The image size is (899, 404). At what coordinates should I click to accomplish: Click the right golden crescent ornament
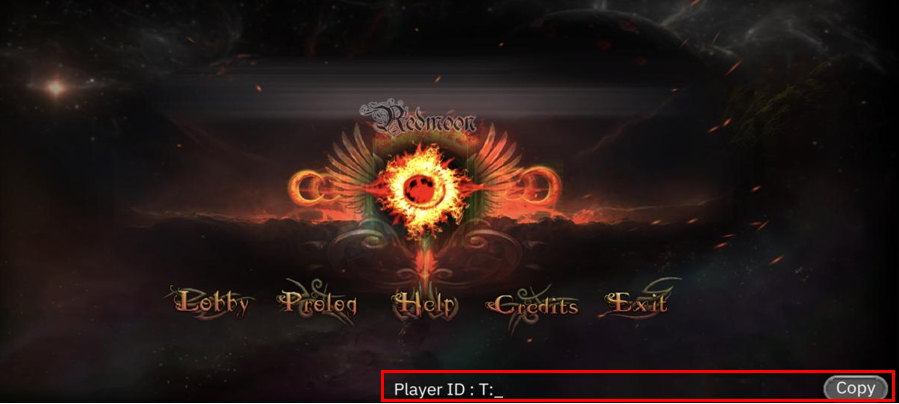[x=539, y=187]
